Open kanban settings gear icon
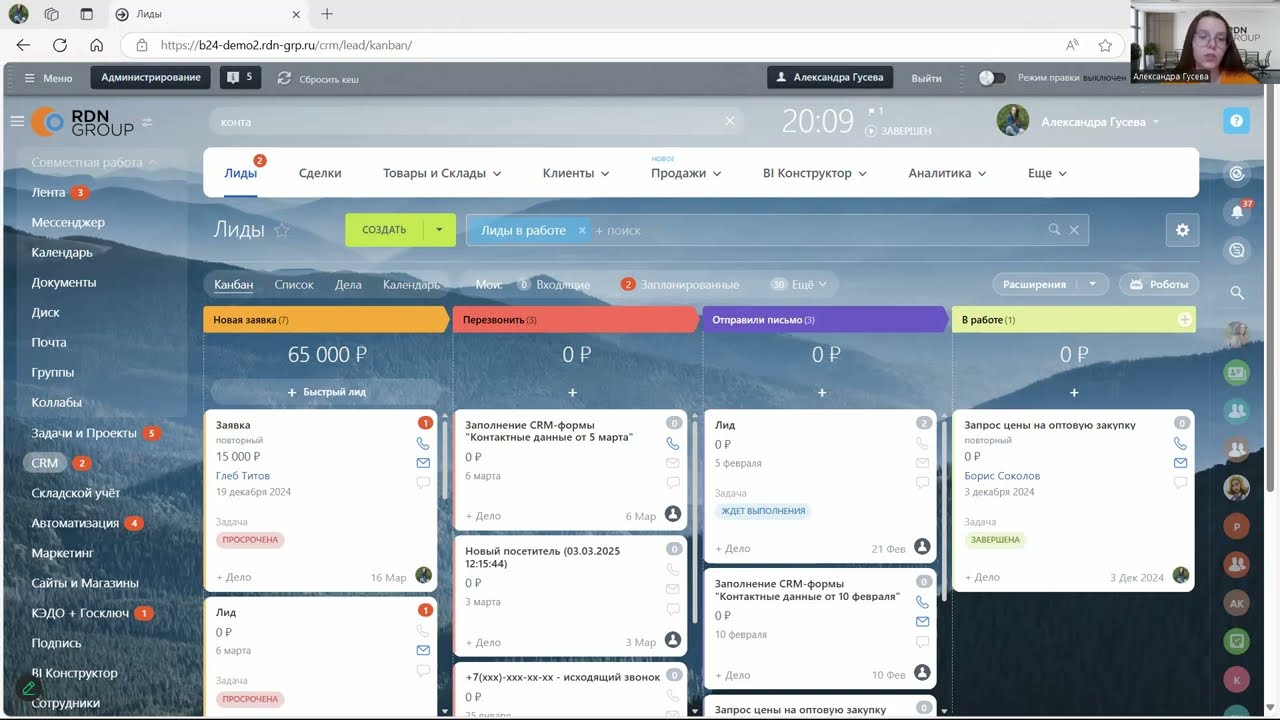Screen dimensions: 1280x720 coord(1182,230)
